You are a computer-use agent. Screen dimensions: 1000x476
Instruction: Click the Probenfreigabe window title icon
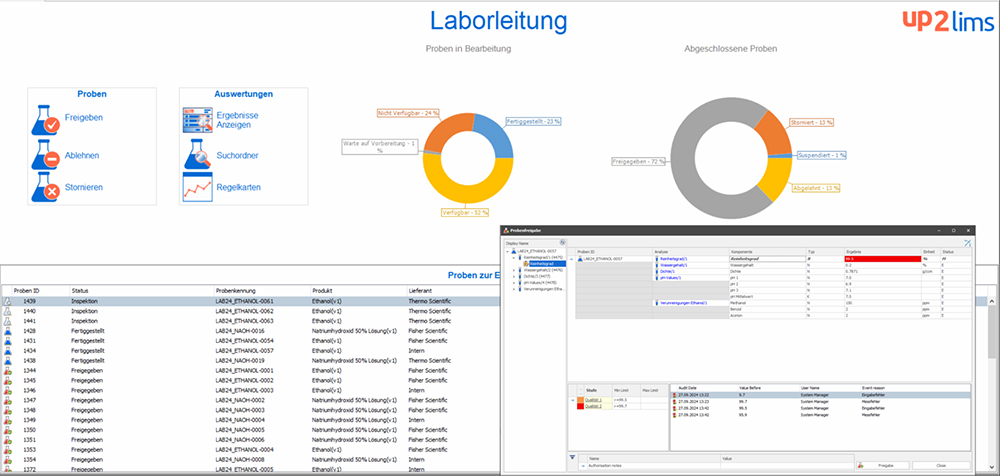pos(505,230)
